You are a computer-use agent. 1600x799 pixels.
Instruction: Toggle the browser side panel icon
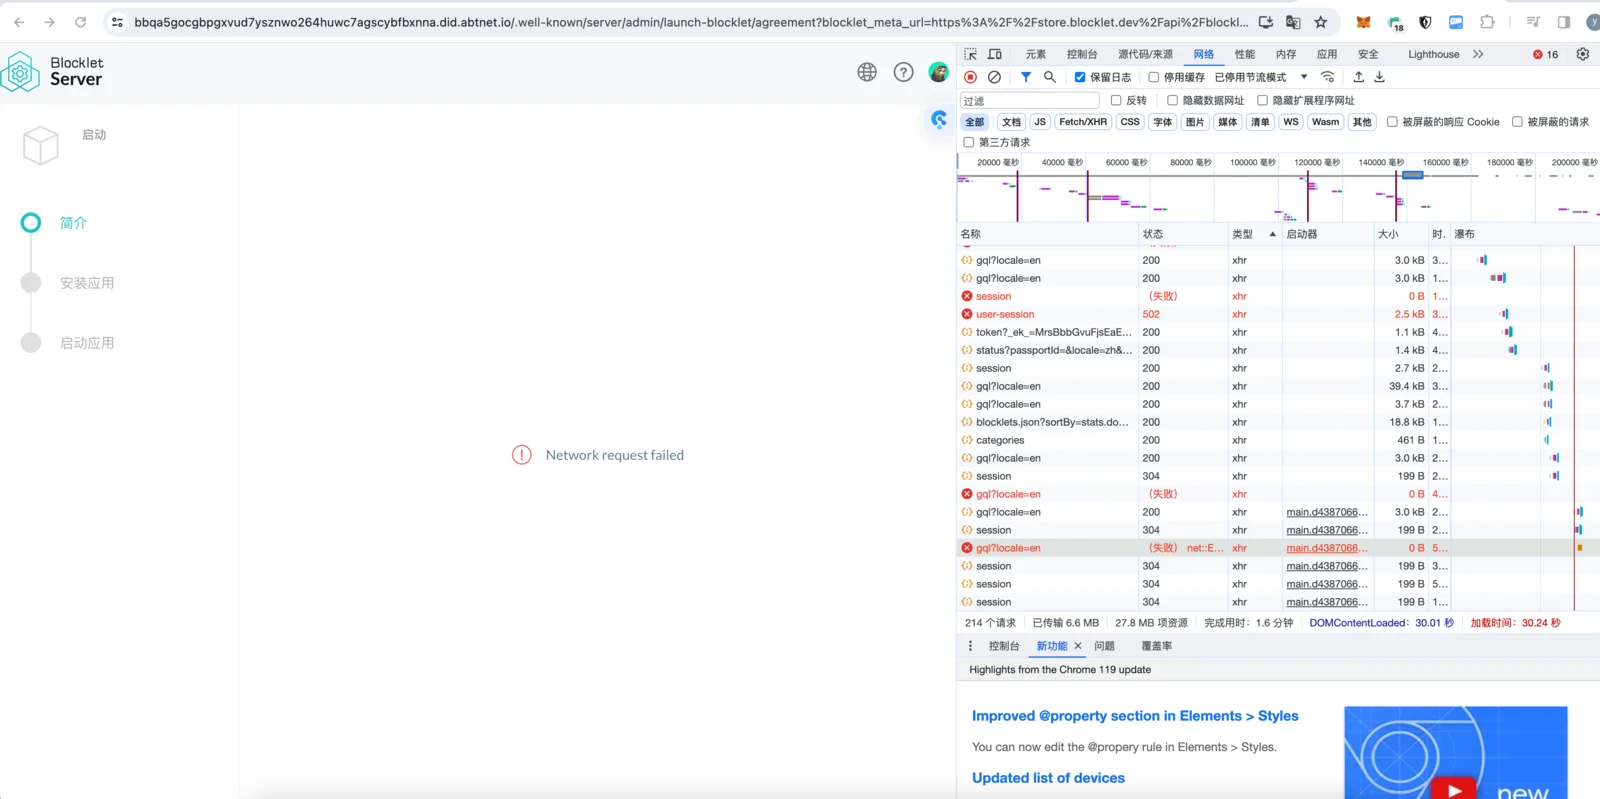point(1563,22)
